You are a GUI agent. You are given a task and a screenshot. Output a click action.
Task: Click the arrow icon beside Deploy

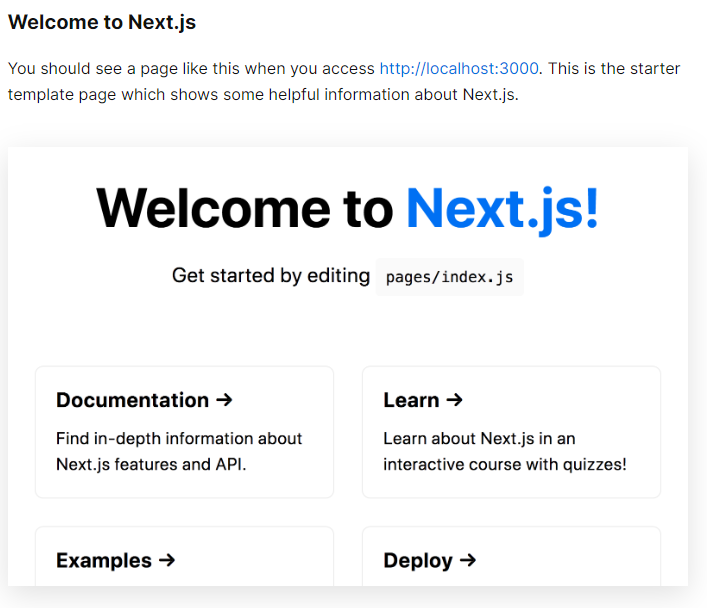467,560
